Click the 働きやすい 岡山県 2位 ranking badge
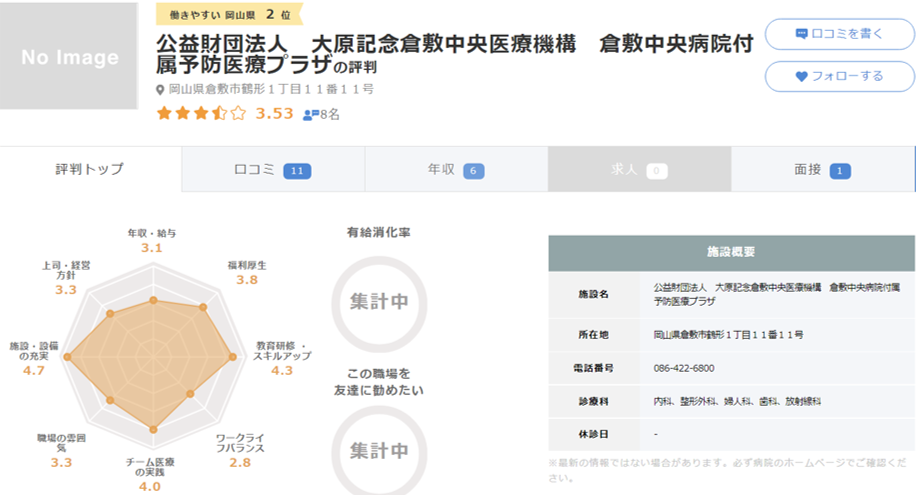Viewport: 916px width, 495px height. click(x=230, y=15)
